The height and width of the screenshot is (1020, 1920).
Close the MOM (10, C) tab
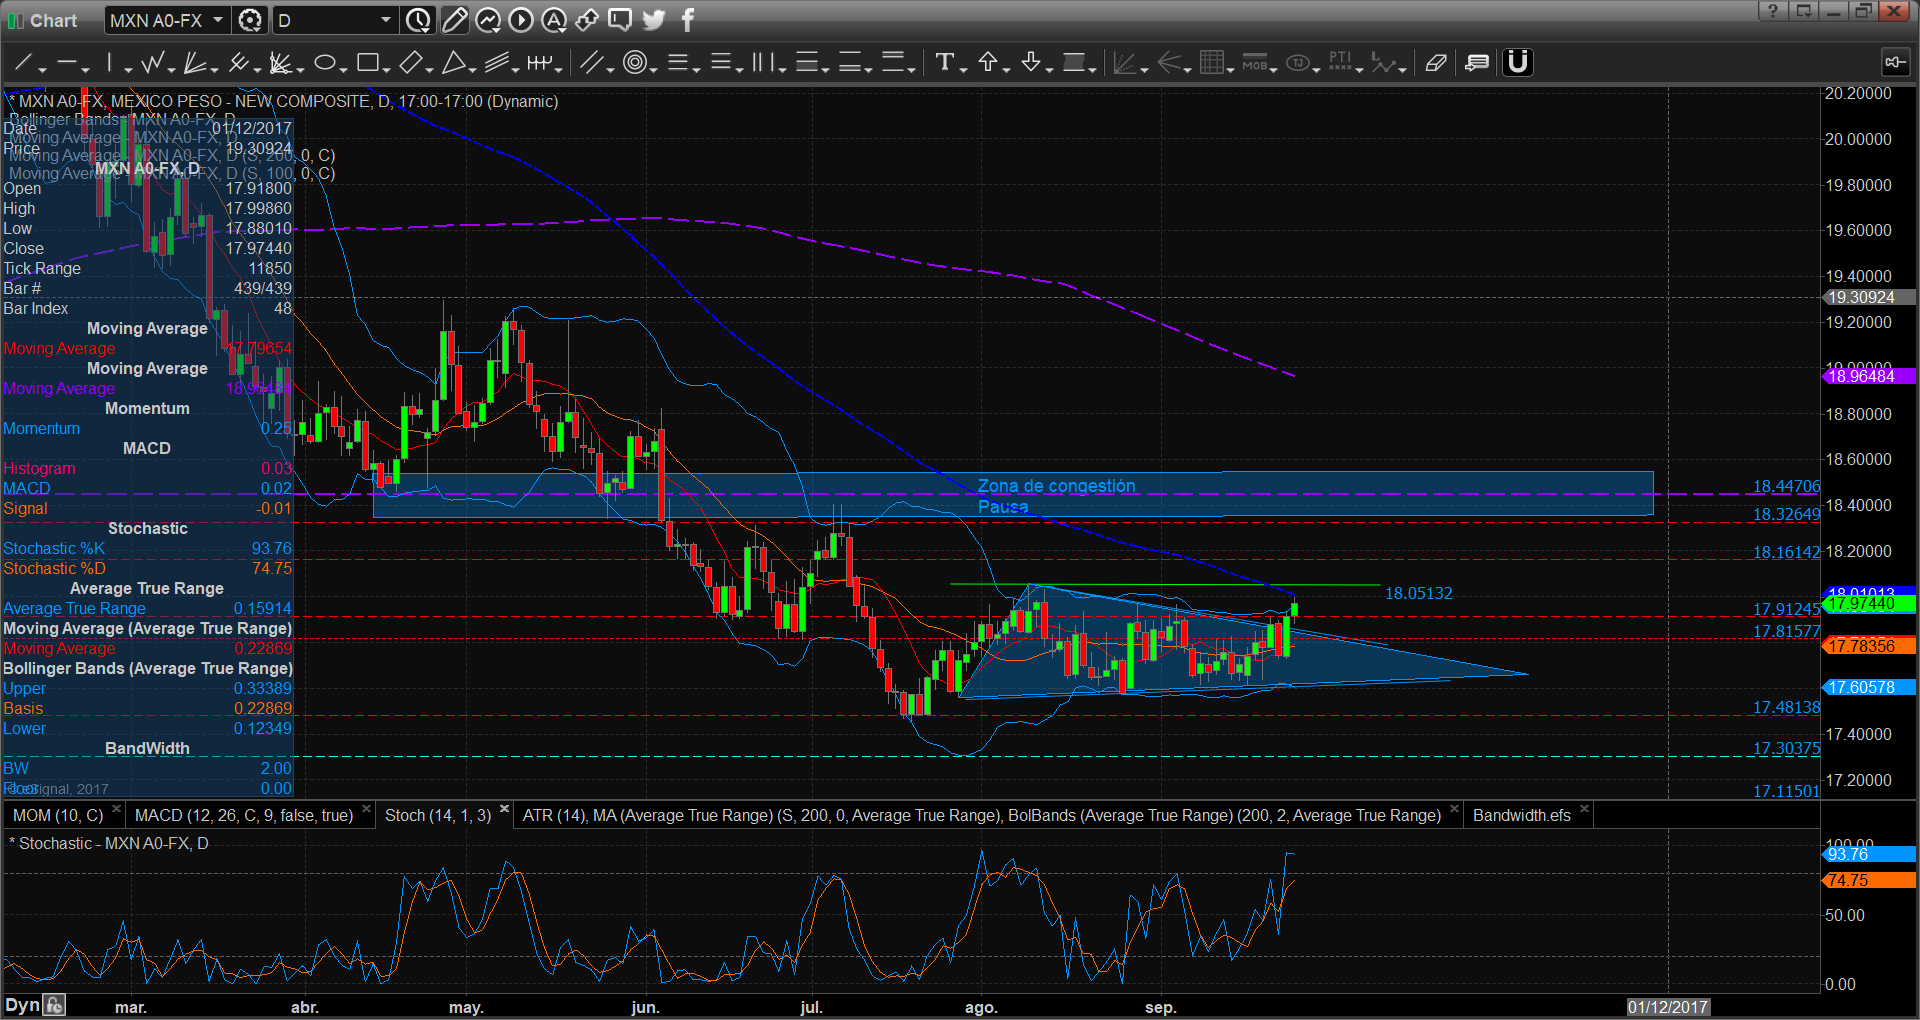tap(116, 809)
